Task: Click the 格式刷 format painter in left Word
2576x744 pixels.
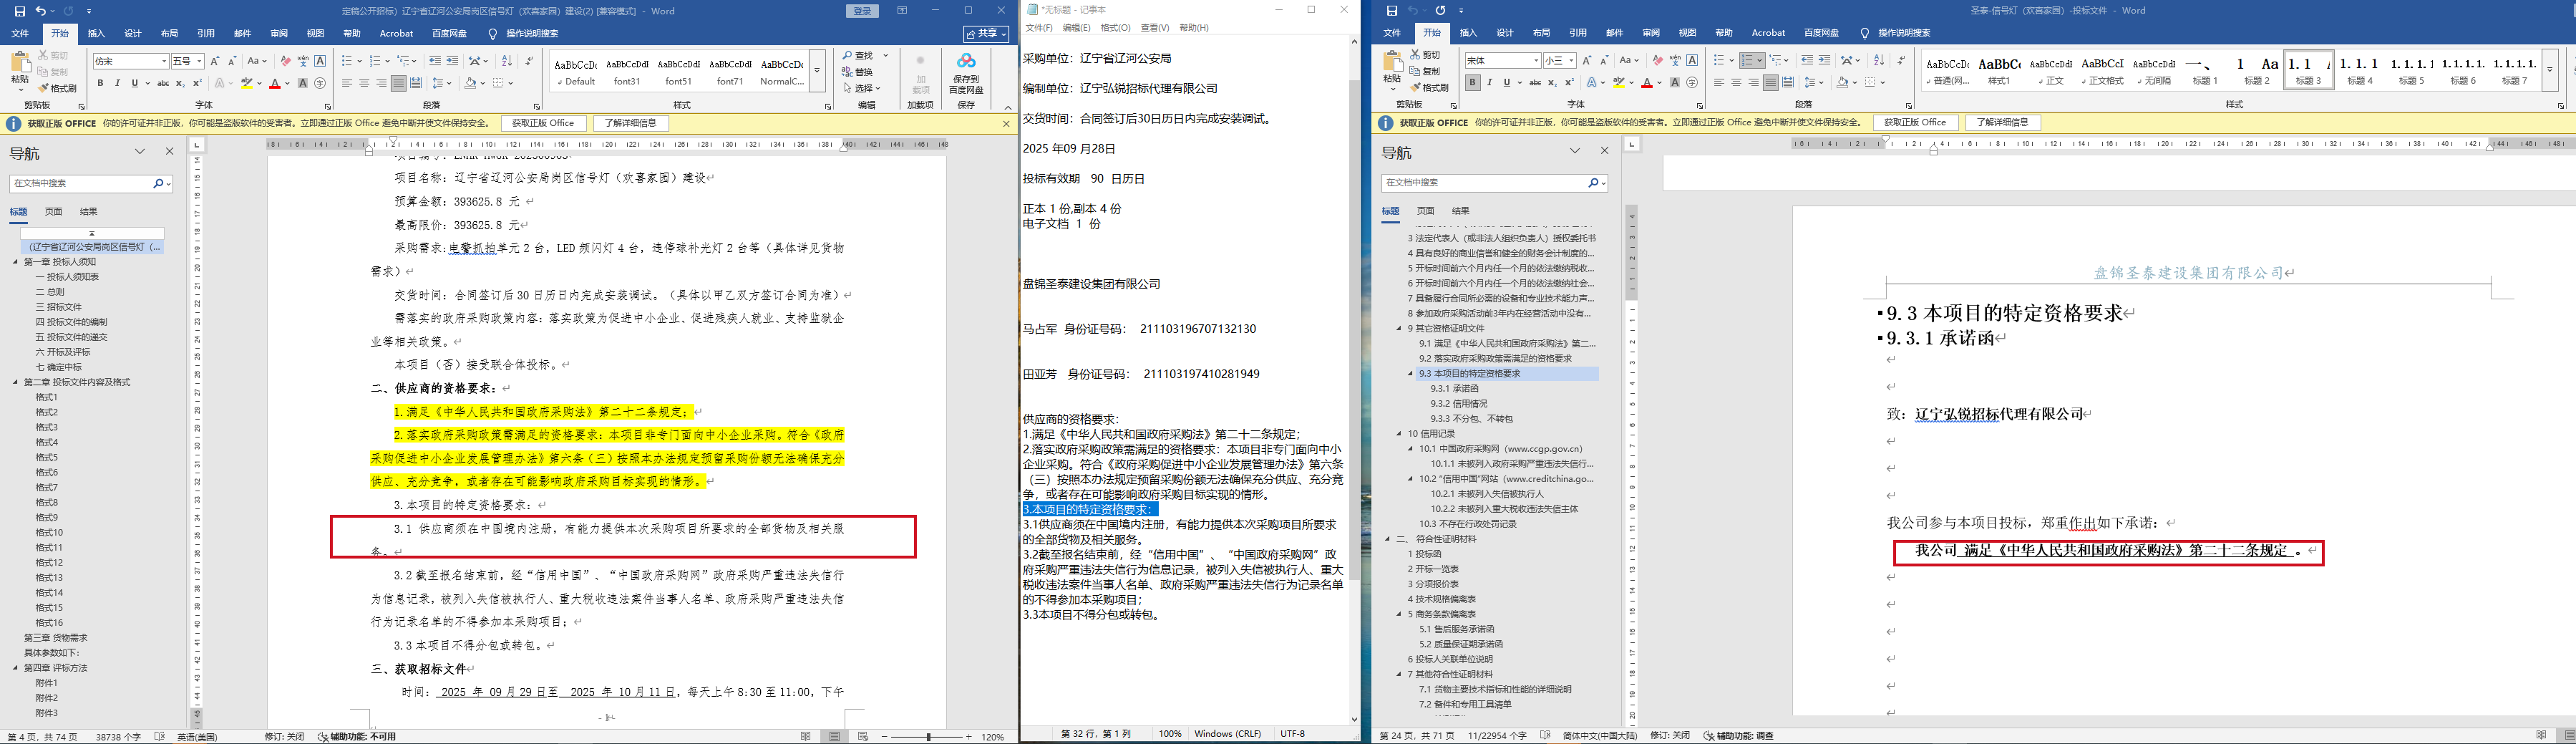Action: pos(58,88)
